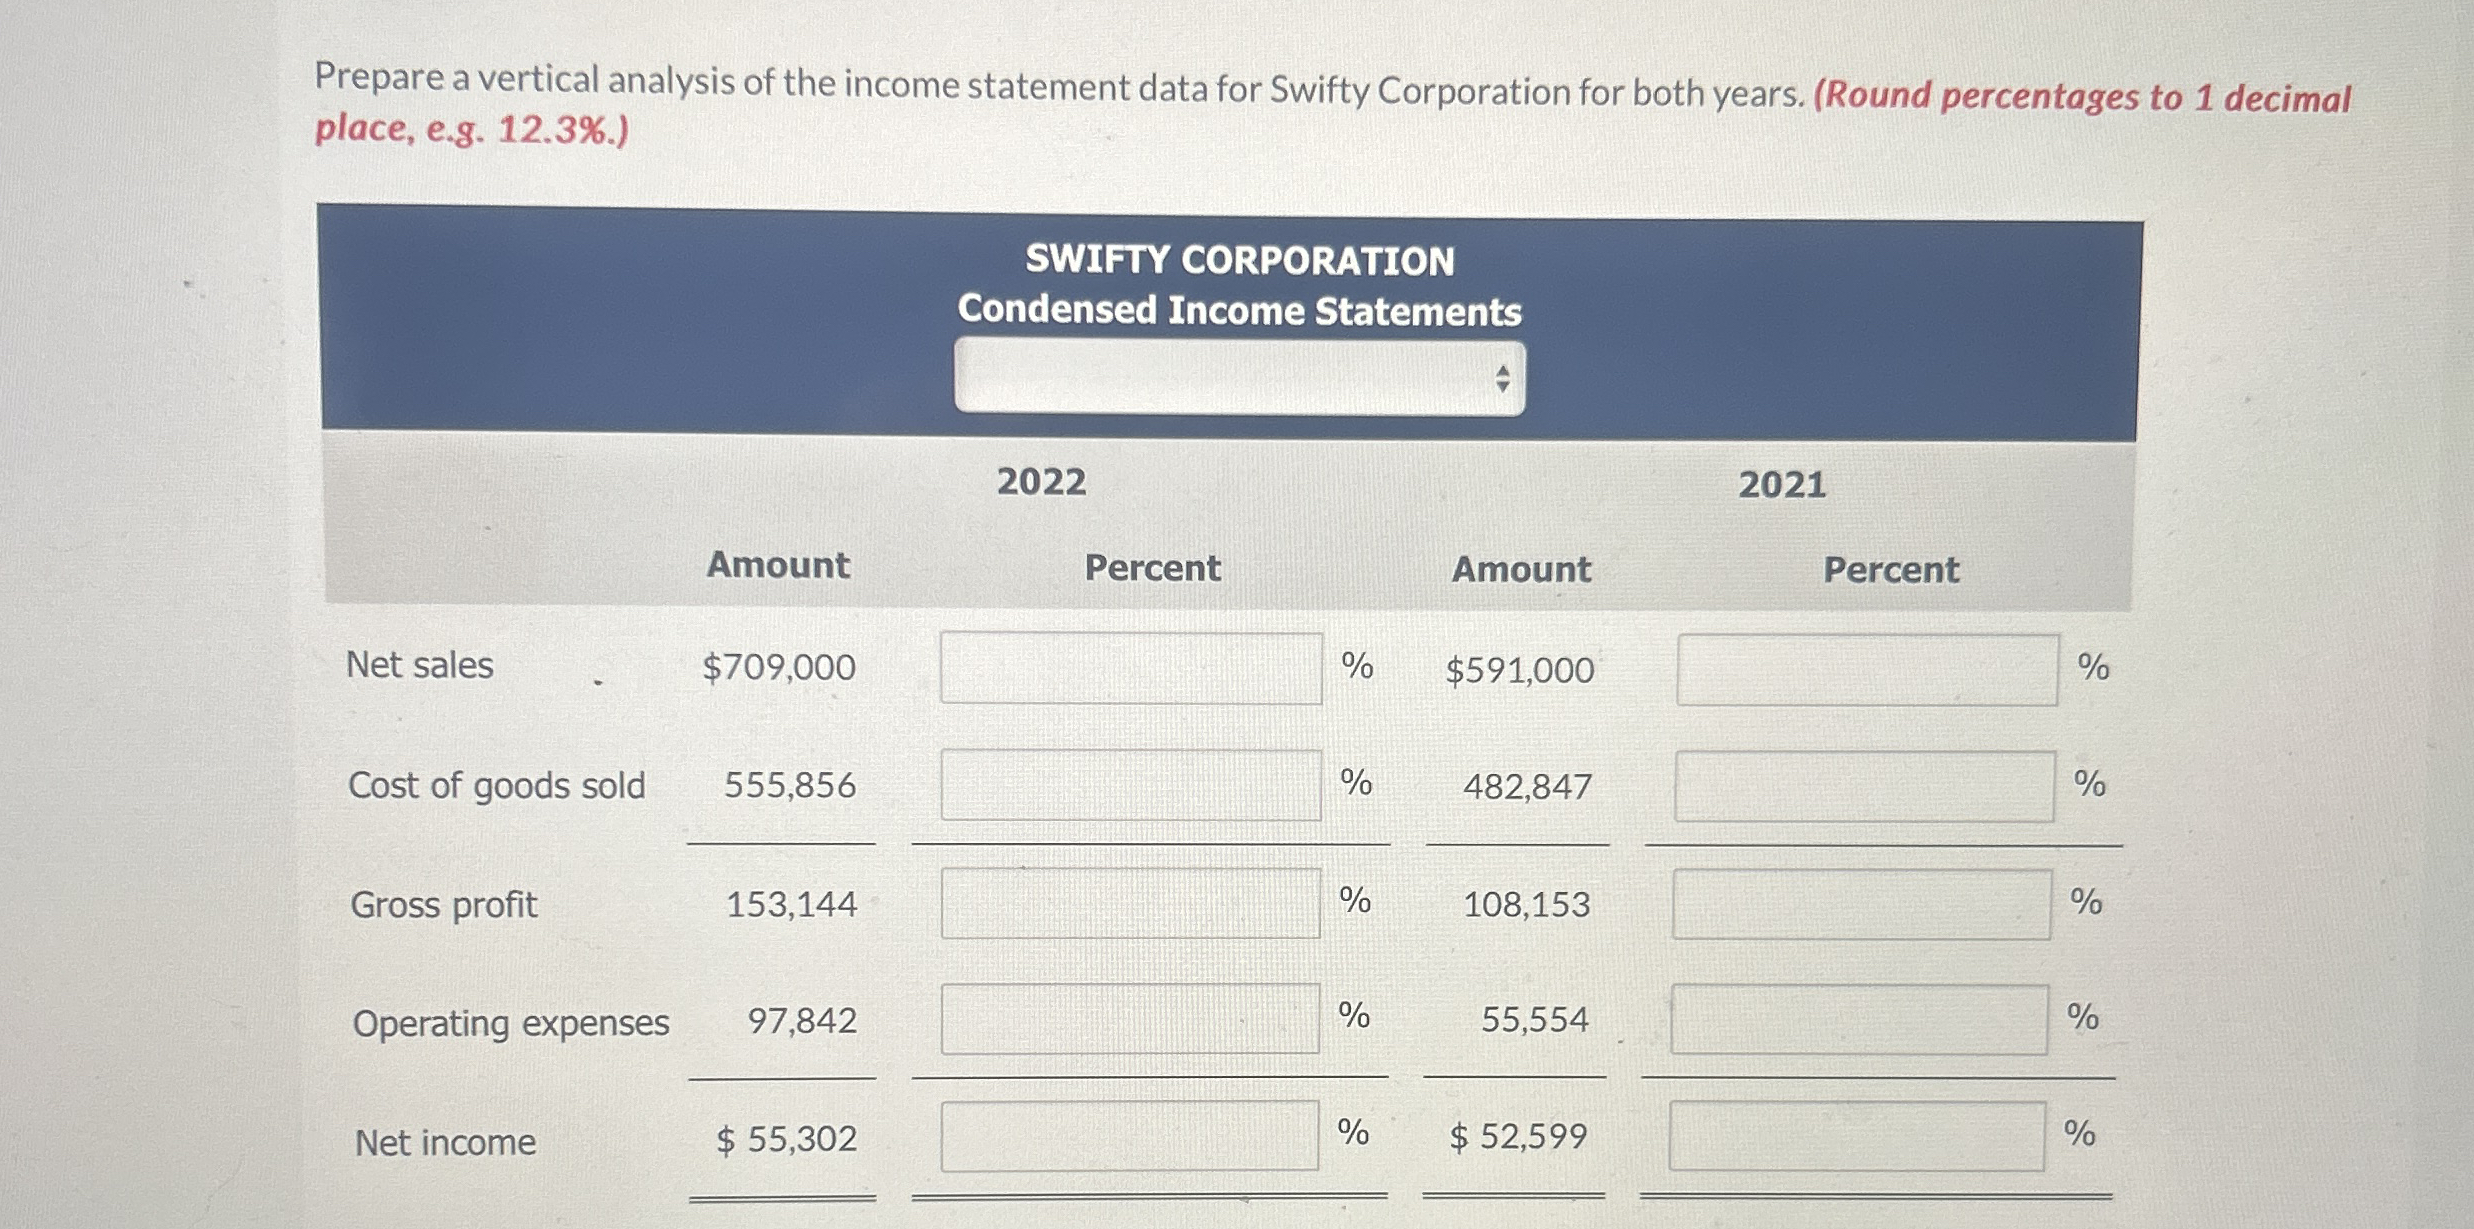
Task: Click the Net income row label
Action: pyautogui.click(x=444, y=1142)
